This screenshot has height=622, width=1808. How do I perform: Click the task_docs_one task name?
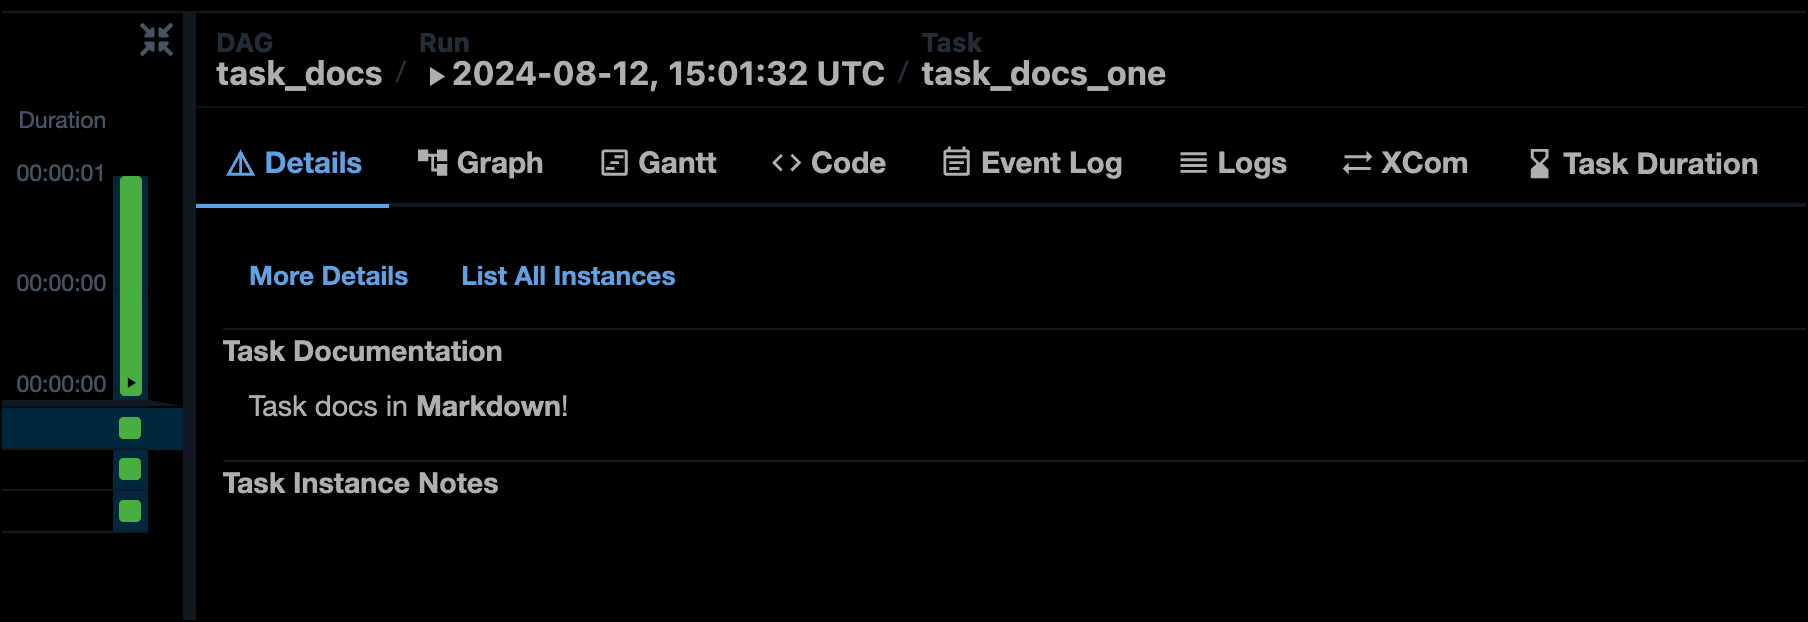[x=1043, y=73]
